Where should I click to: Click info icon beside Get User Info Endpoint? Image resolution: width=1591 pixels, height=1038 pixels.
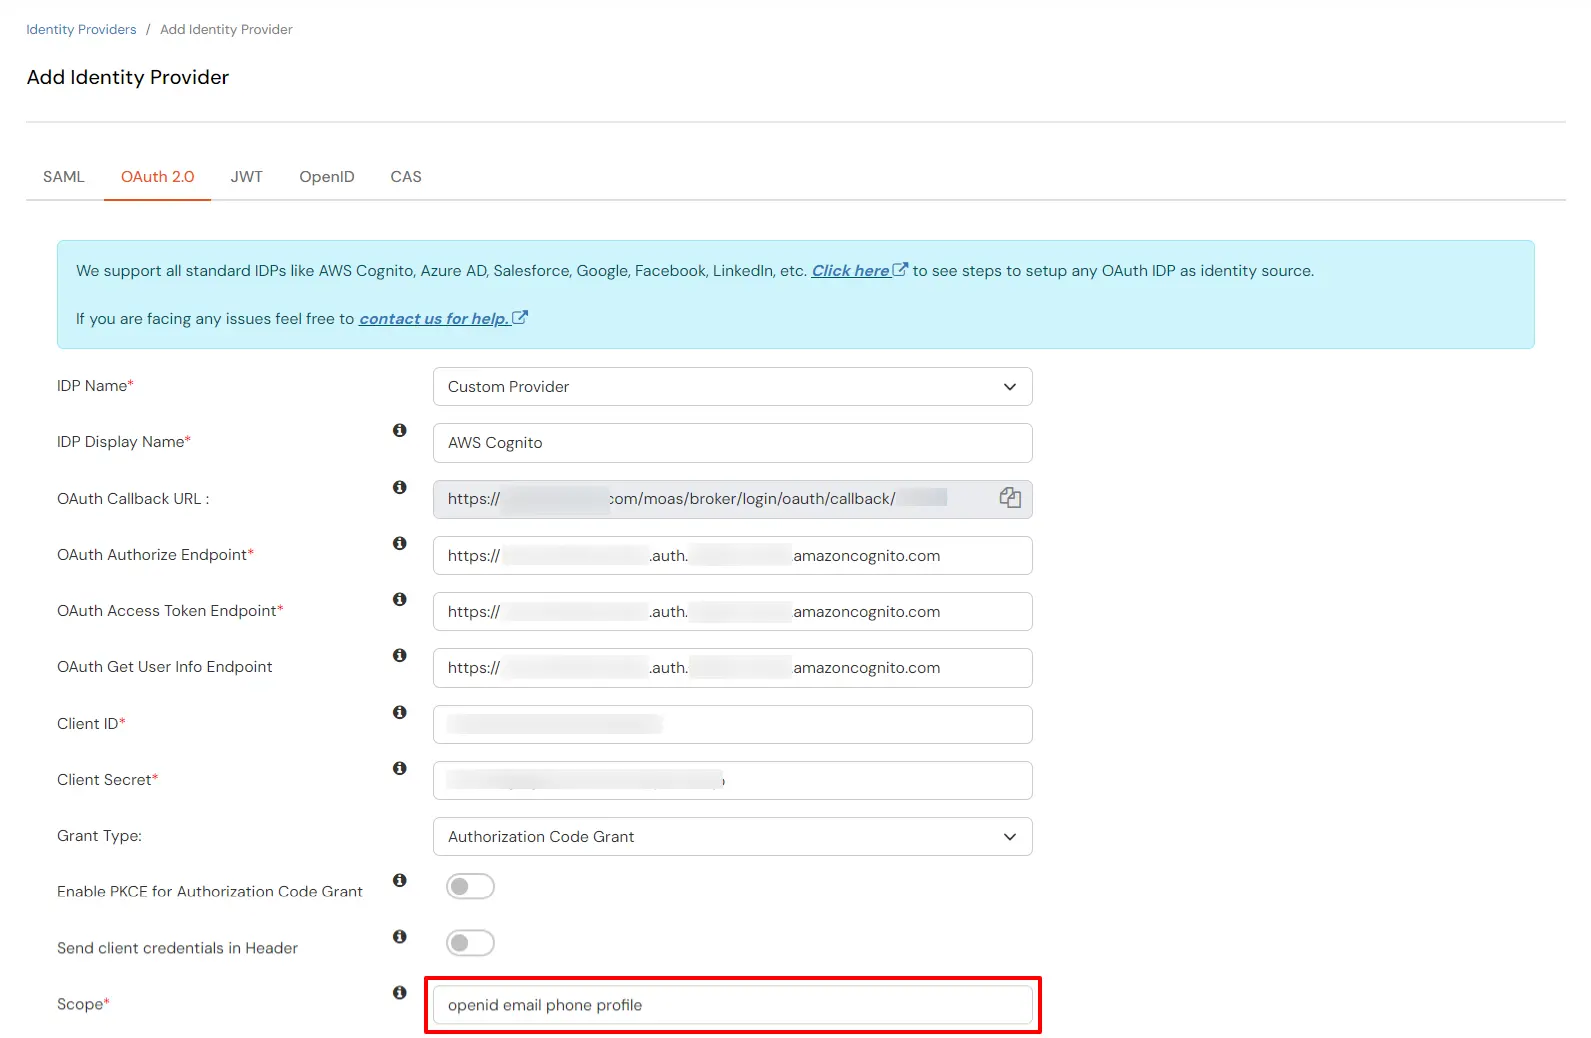(400, 655)
